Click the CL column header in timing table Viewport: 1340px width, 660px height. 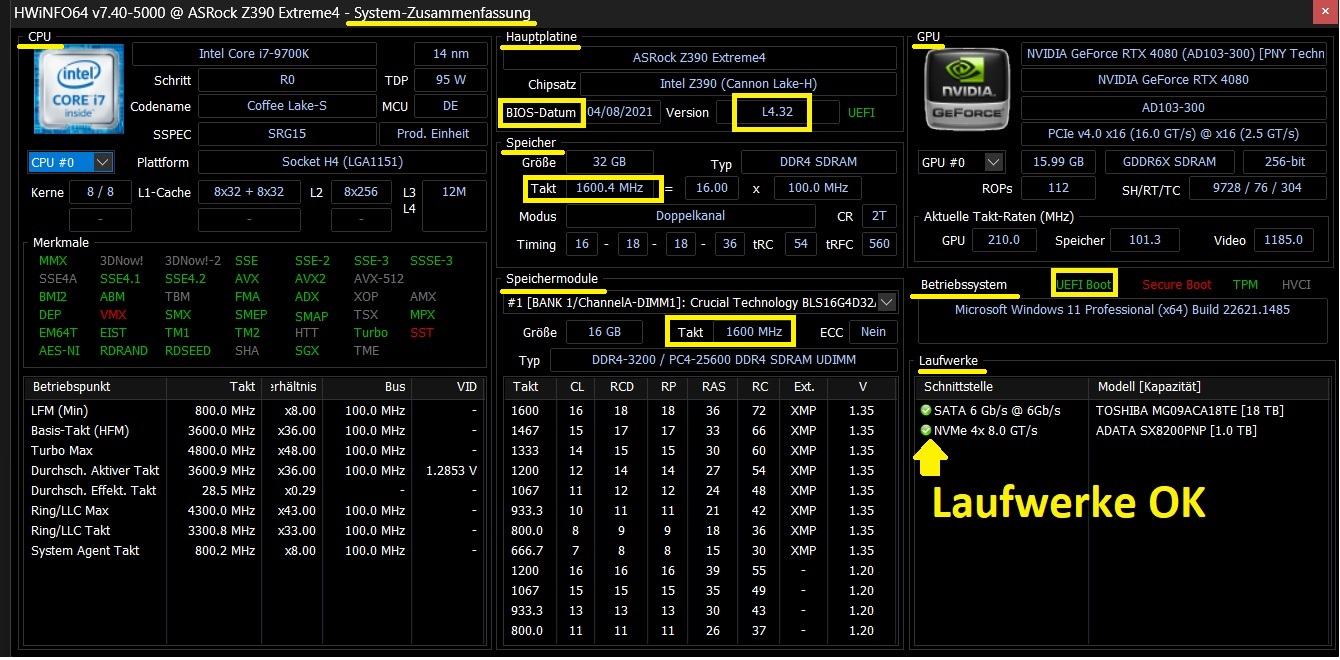click(x=577, y=386)
